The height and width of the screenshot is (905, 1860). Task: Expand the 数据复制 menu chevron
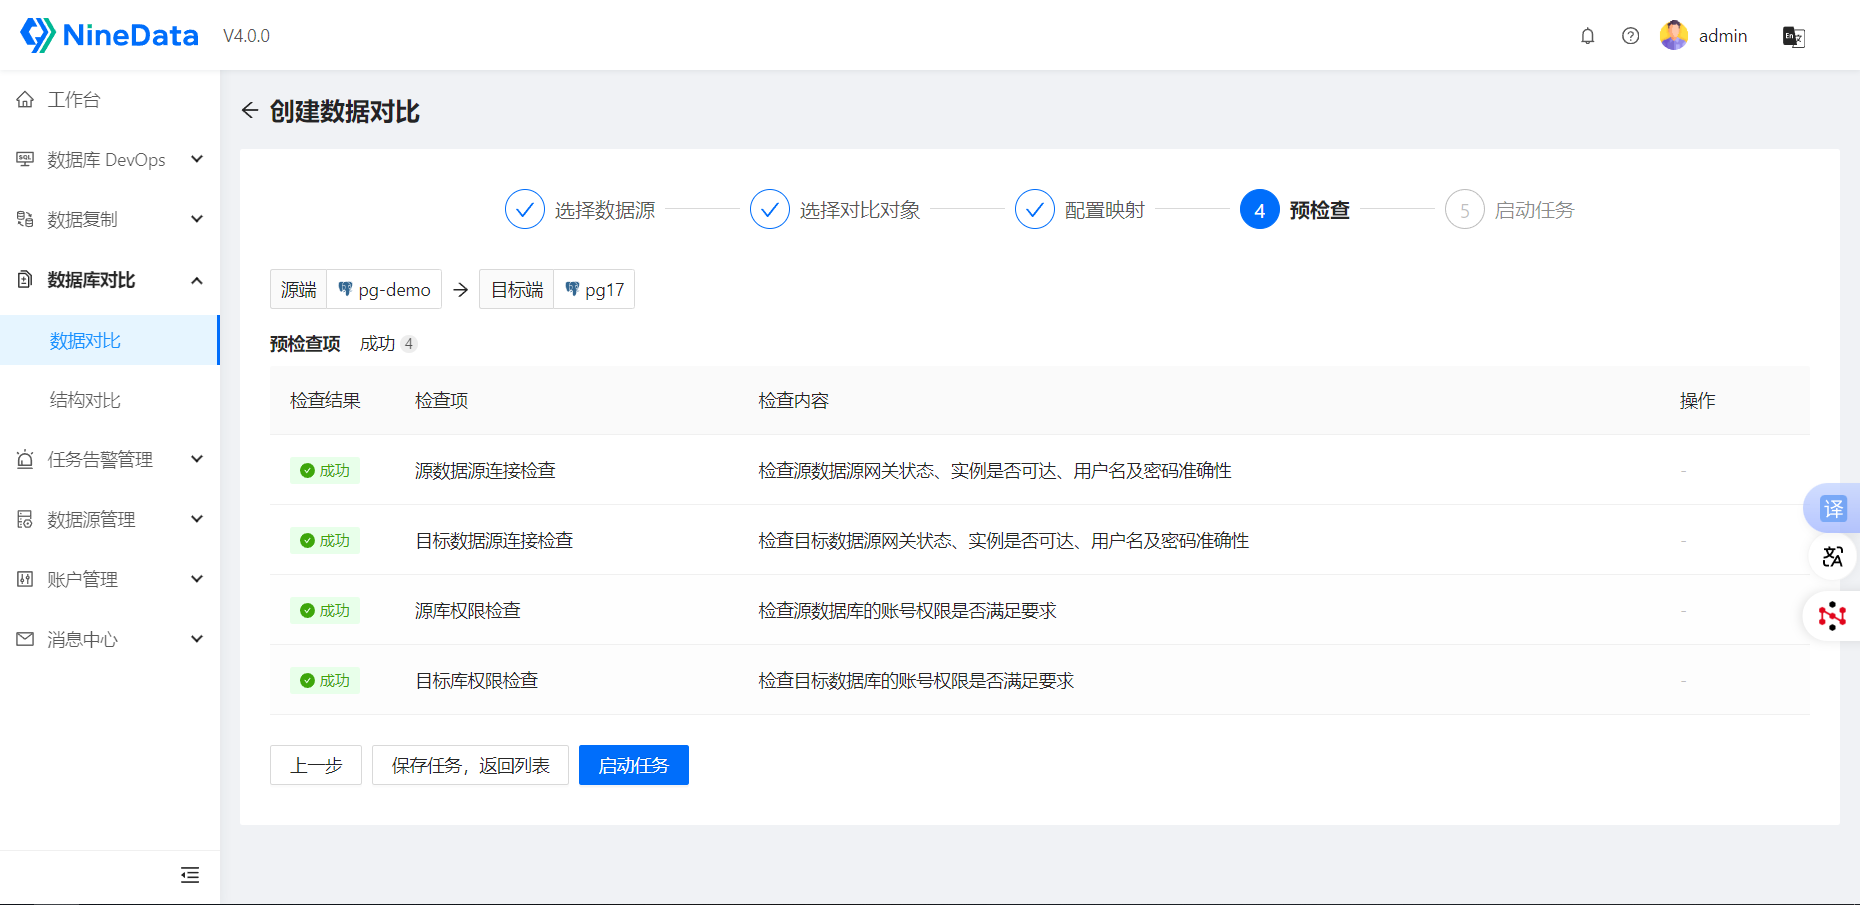tap(197, 219)
